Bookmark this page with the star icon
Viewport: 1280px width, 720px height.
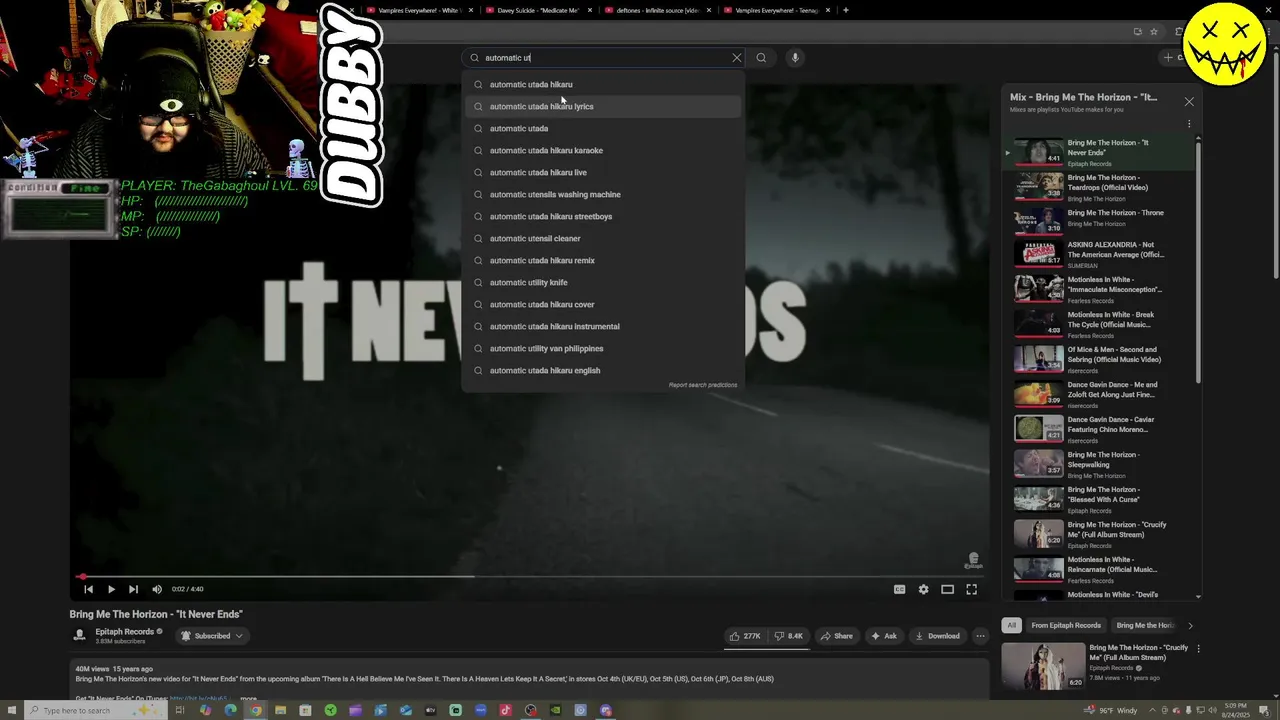click(1153, 32)
